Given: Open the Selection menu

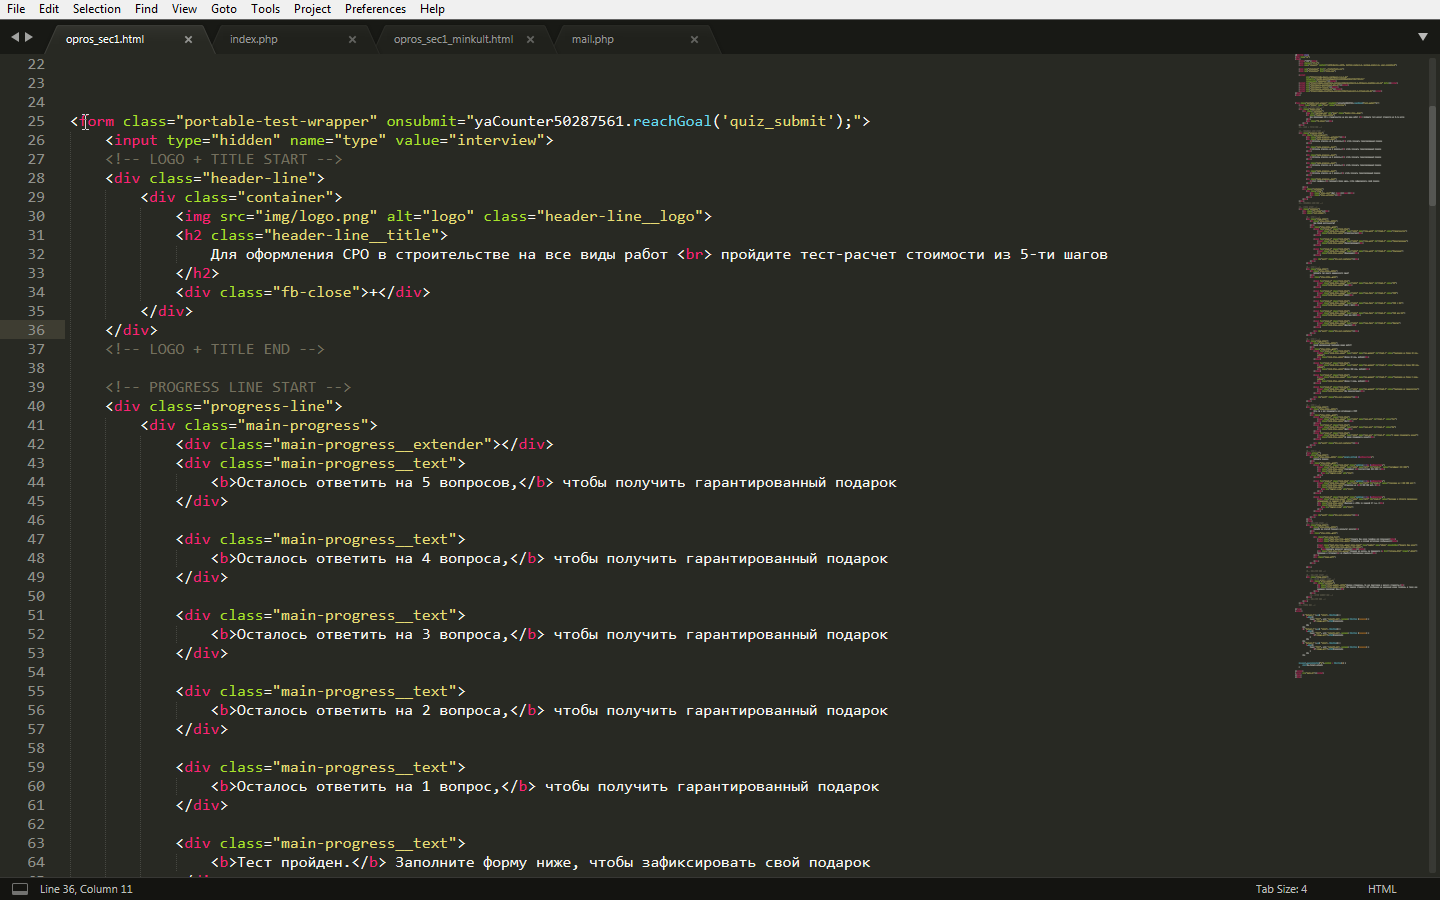Looking at the screenshot, I should pos(97,9).
